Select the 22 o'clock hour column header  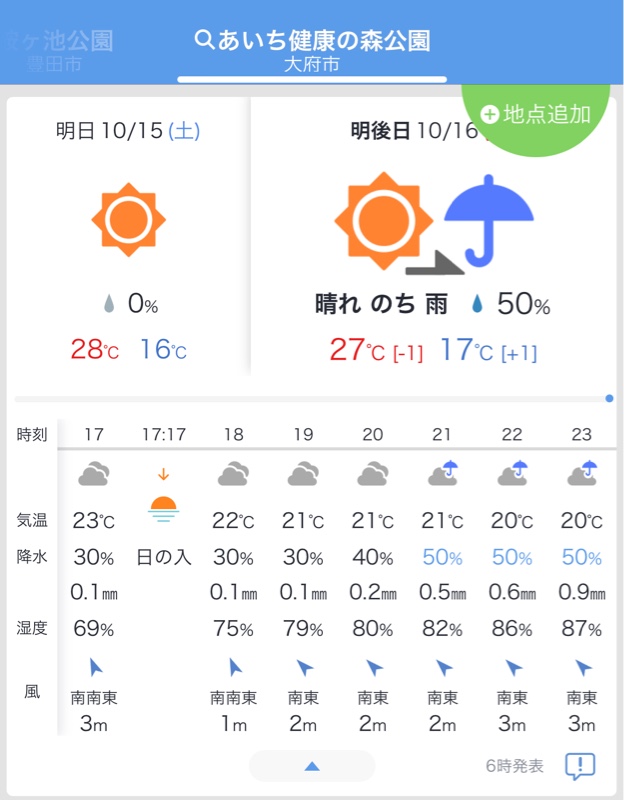pyautogui.click(x=512, y=434)
